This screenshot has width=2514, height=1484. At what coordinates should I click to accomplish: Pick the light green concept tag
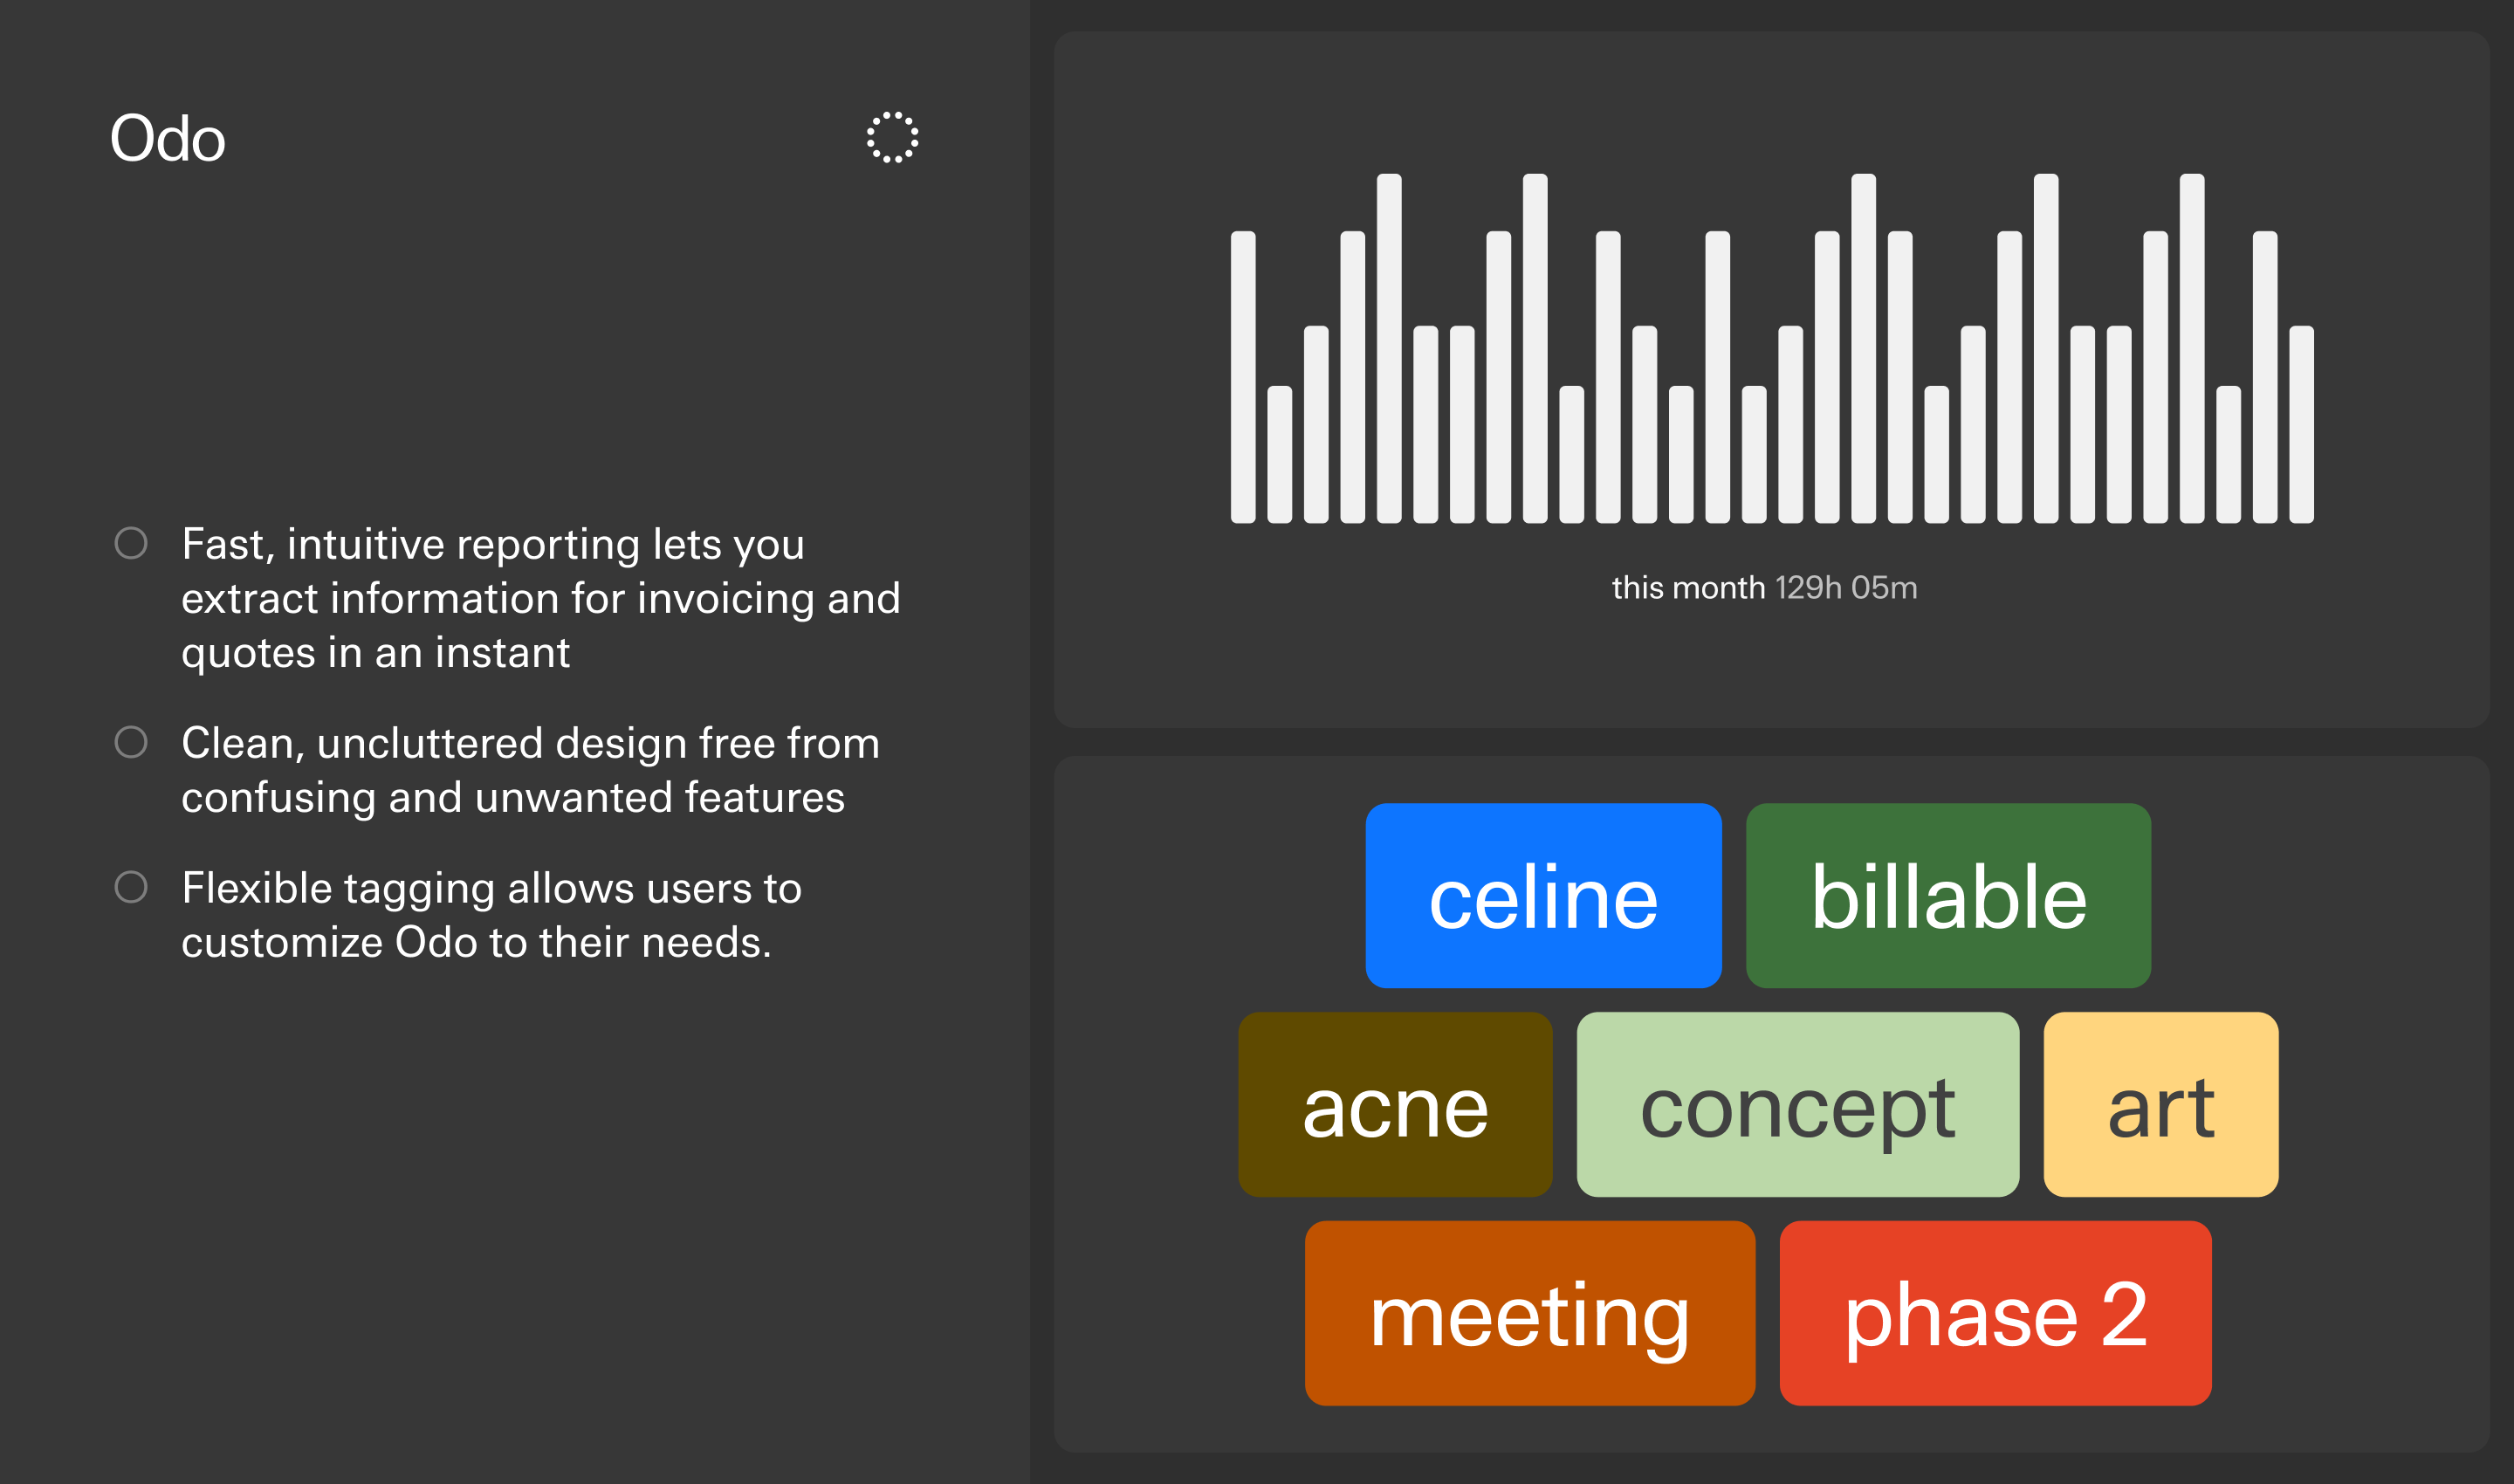pyautogui.click(x=1798, y=1104)
